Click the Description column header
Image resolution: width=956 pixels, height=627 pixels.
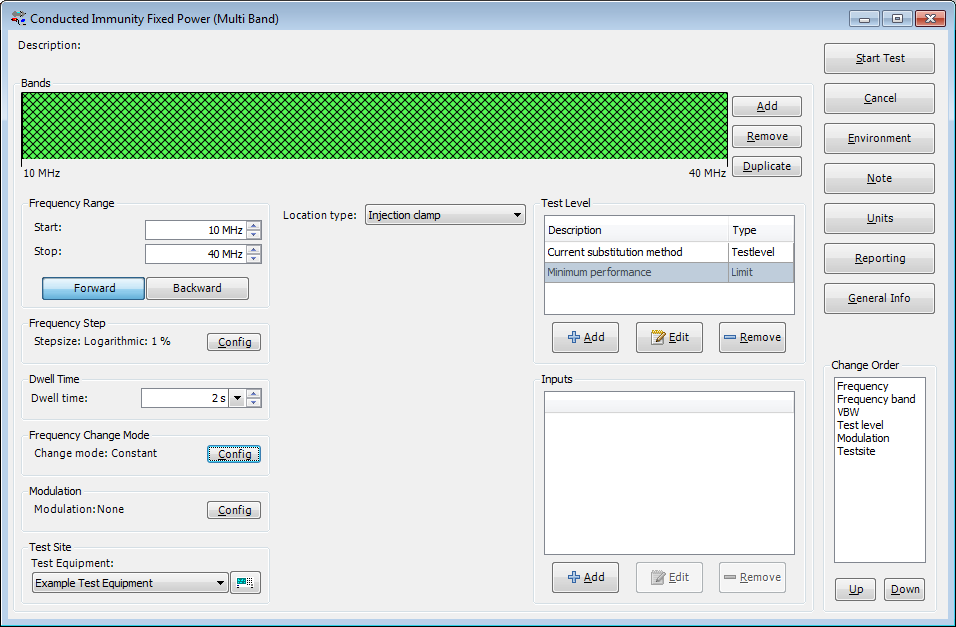pyautogui.click(x=637, y=230)
